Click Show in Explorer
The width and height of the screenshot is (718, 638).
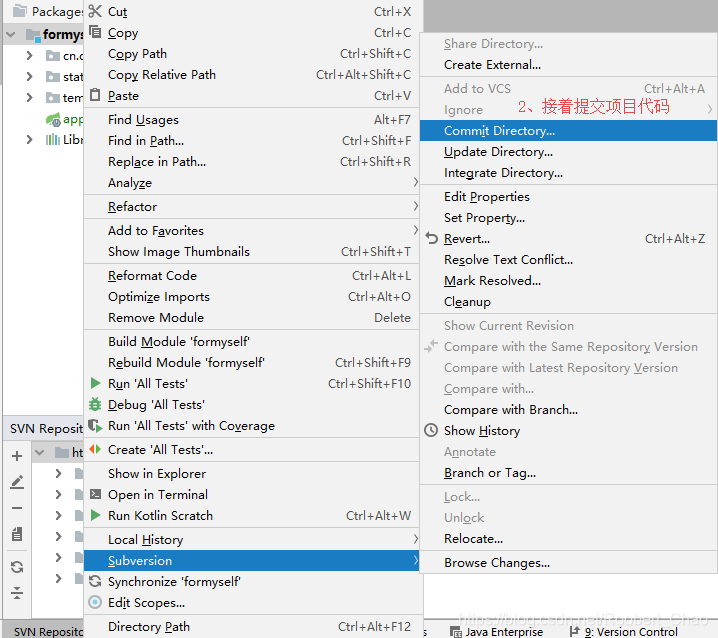coord(251,473)
